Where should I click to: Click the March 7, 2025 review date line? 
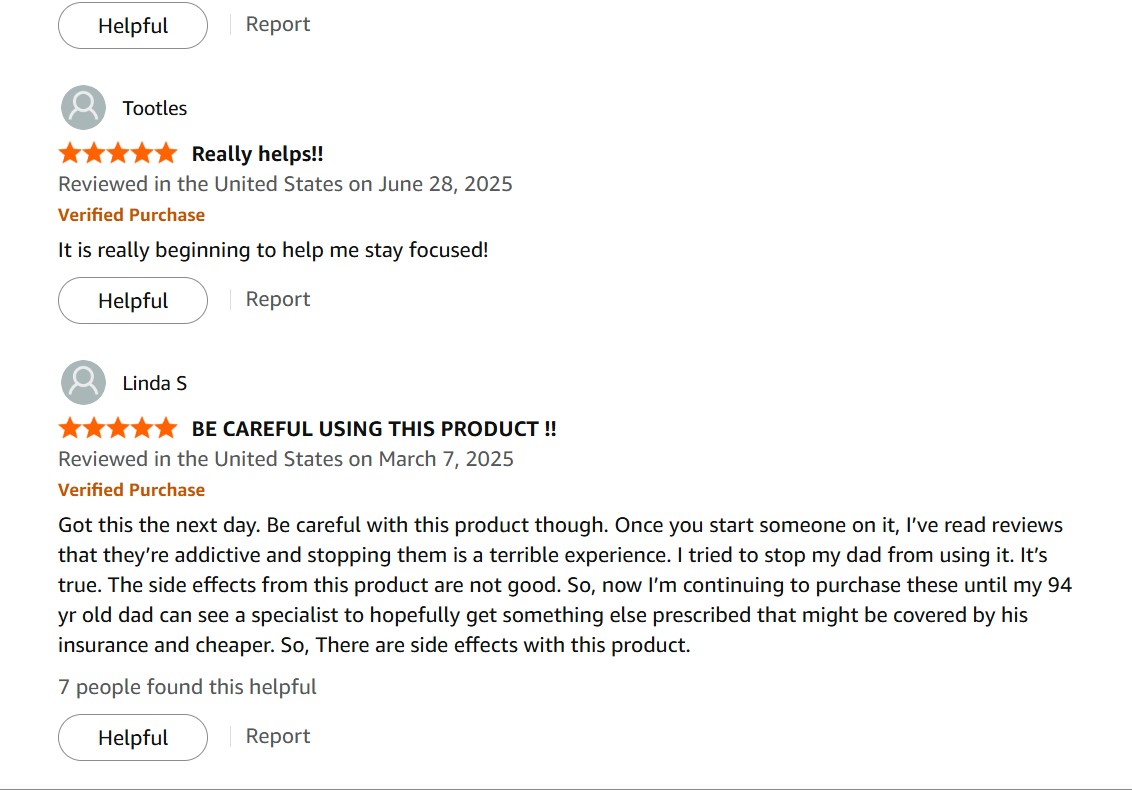pyautogui.click(x=285, y=459)
